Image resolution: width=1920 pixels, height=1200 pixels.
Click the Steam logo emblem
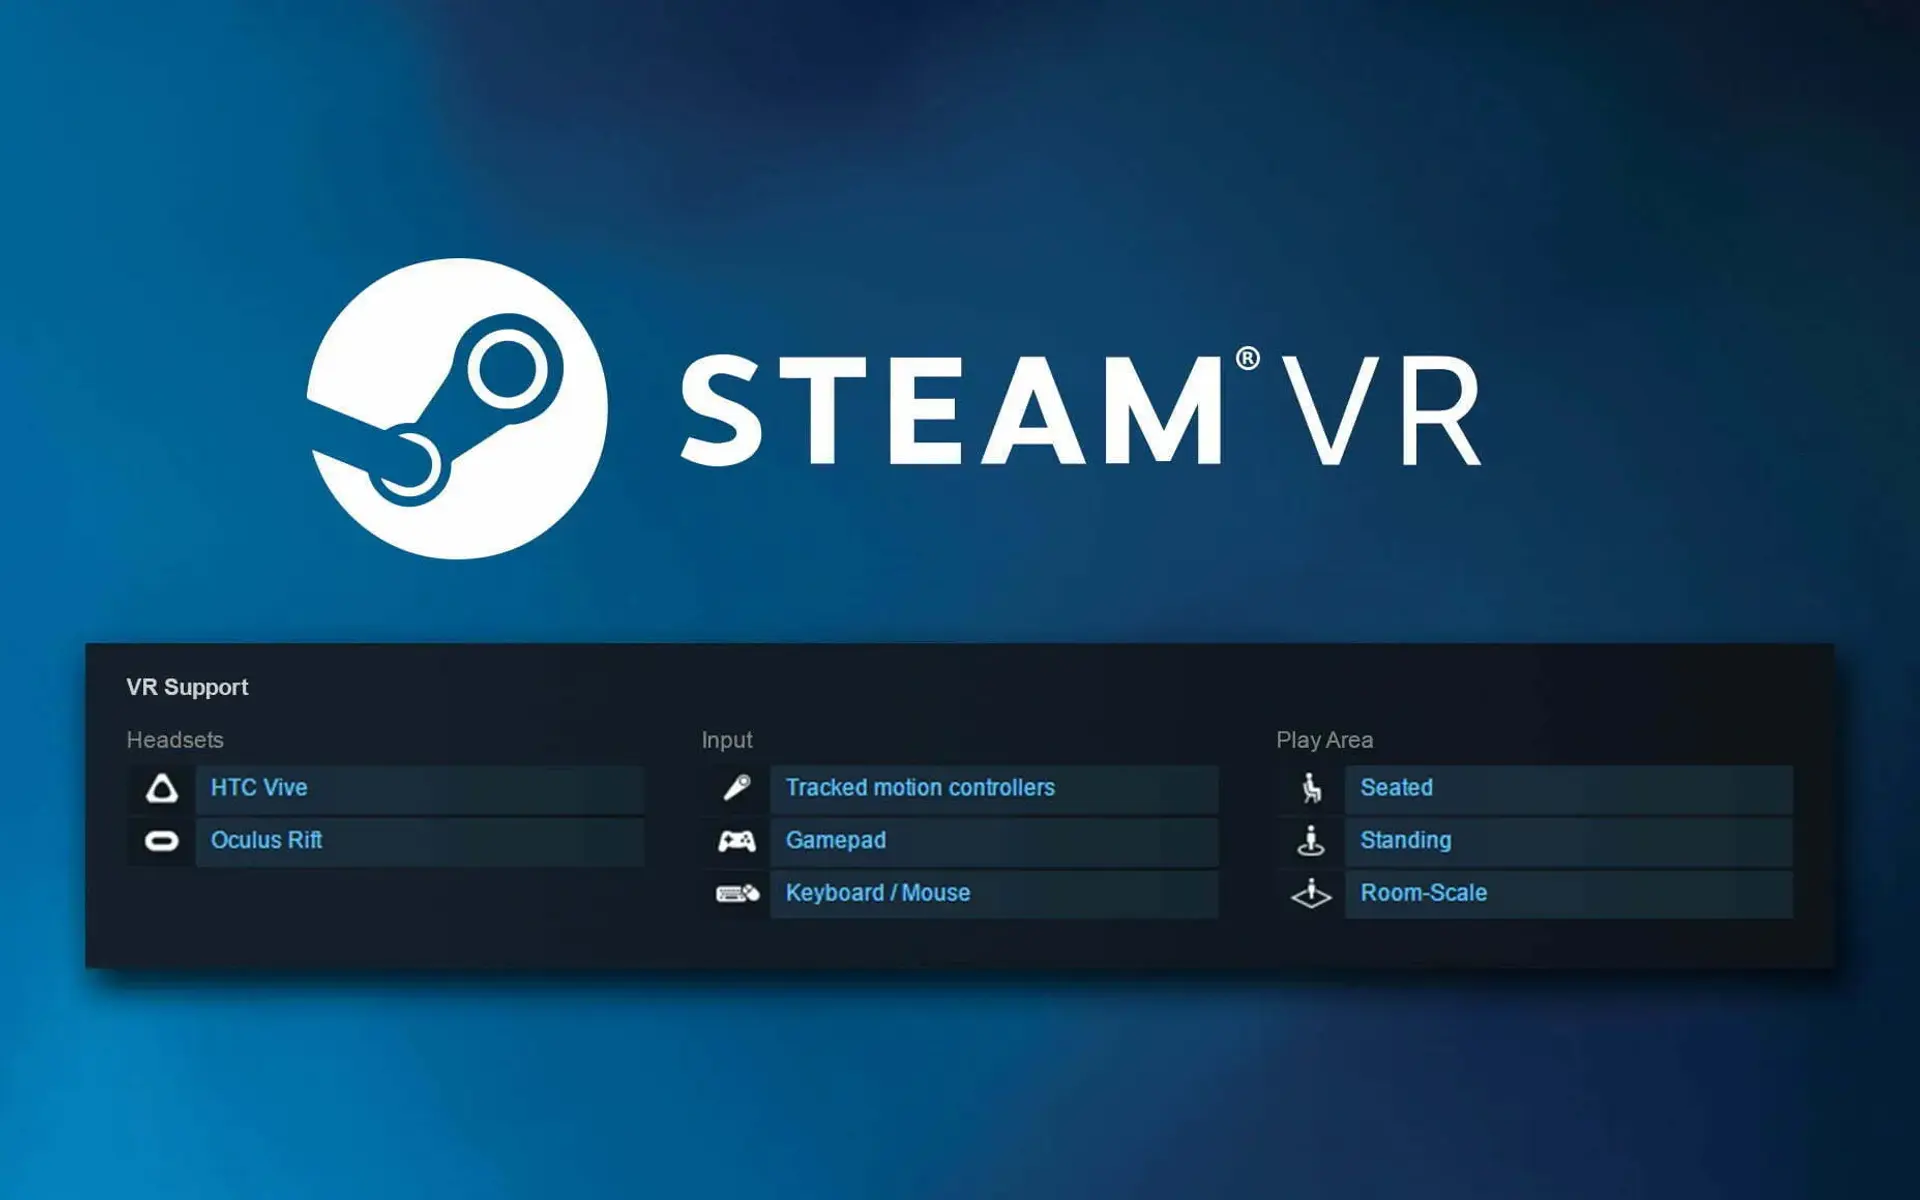click(x=457, y=408)
